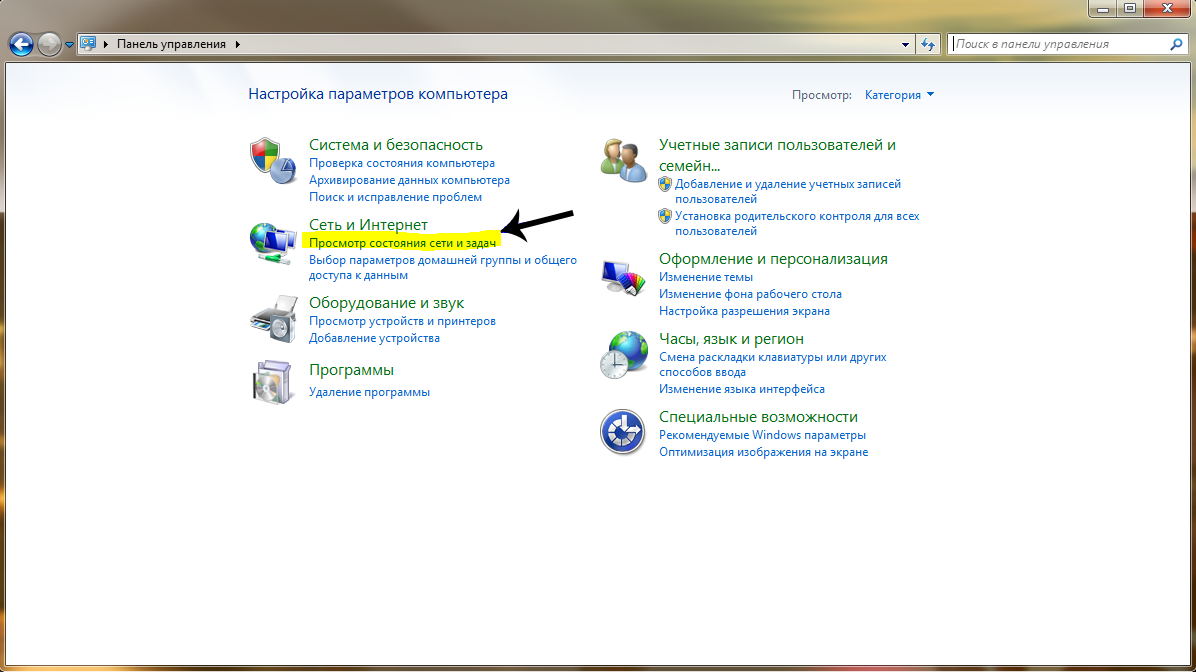Expand the address bar history dropdown
This screenshot has width=1196, height=672.
point(905,44)
